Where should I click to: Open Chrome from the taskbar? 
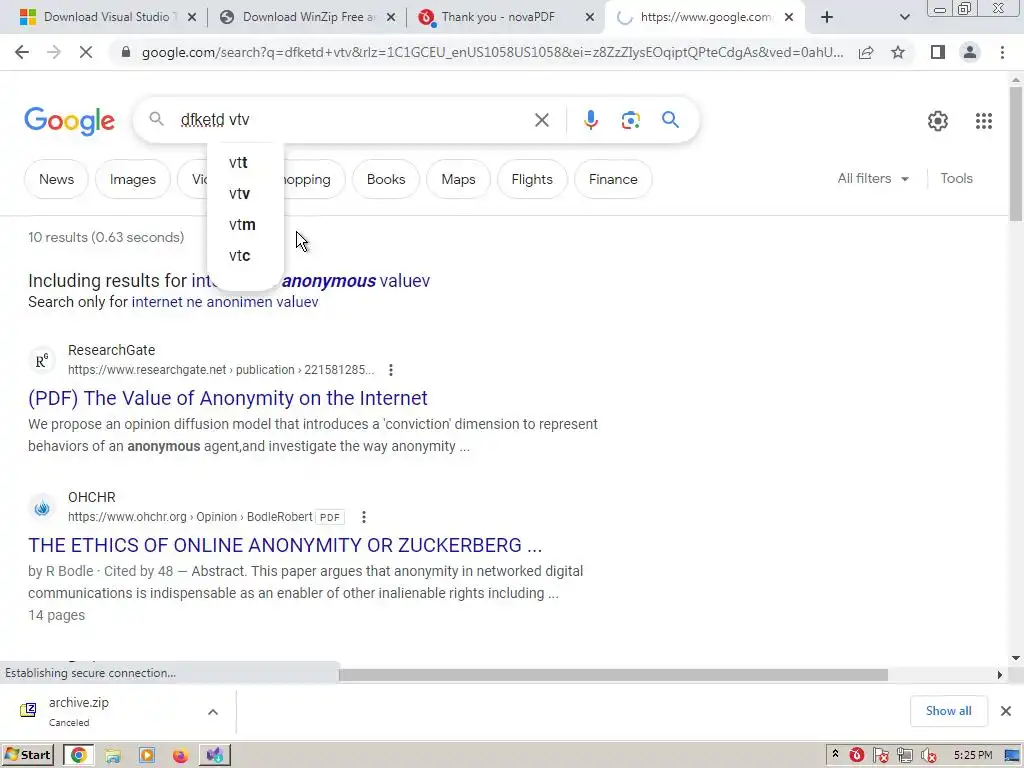point(78,756)
